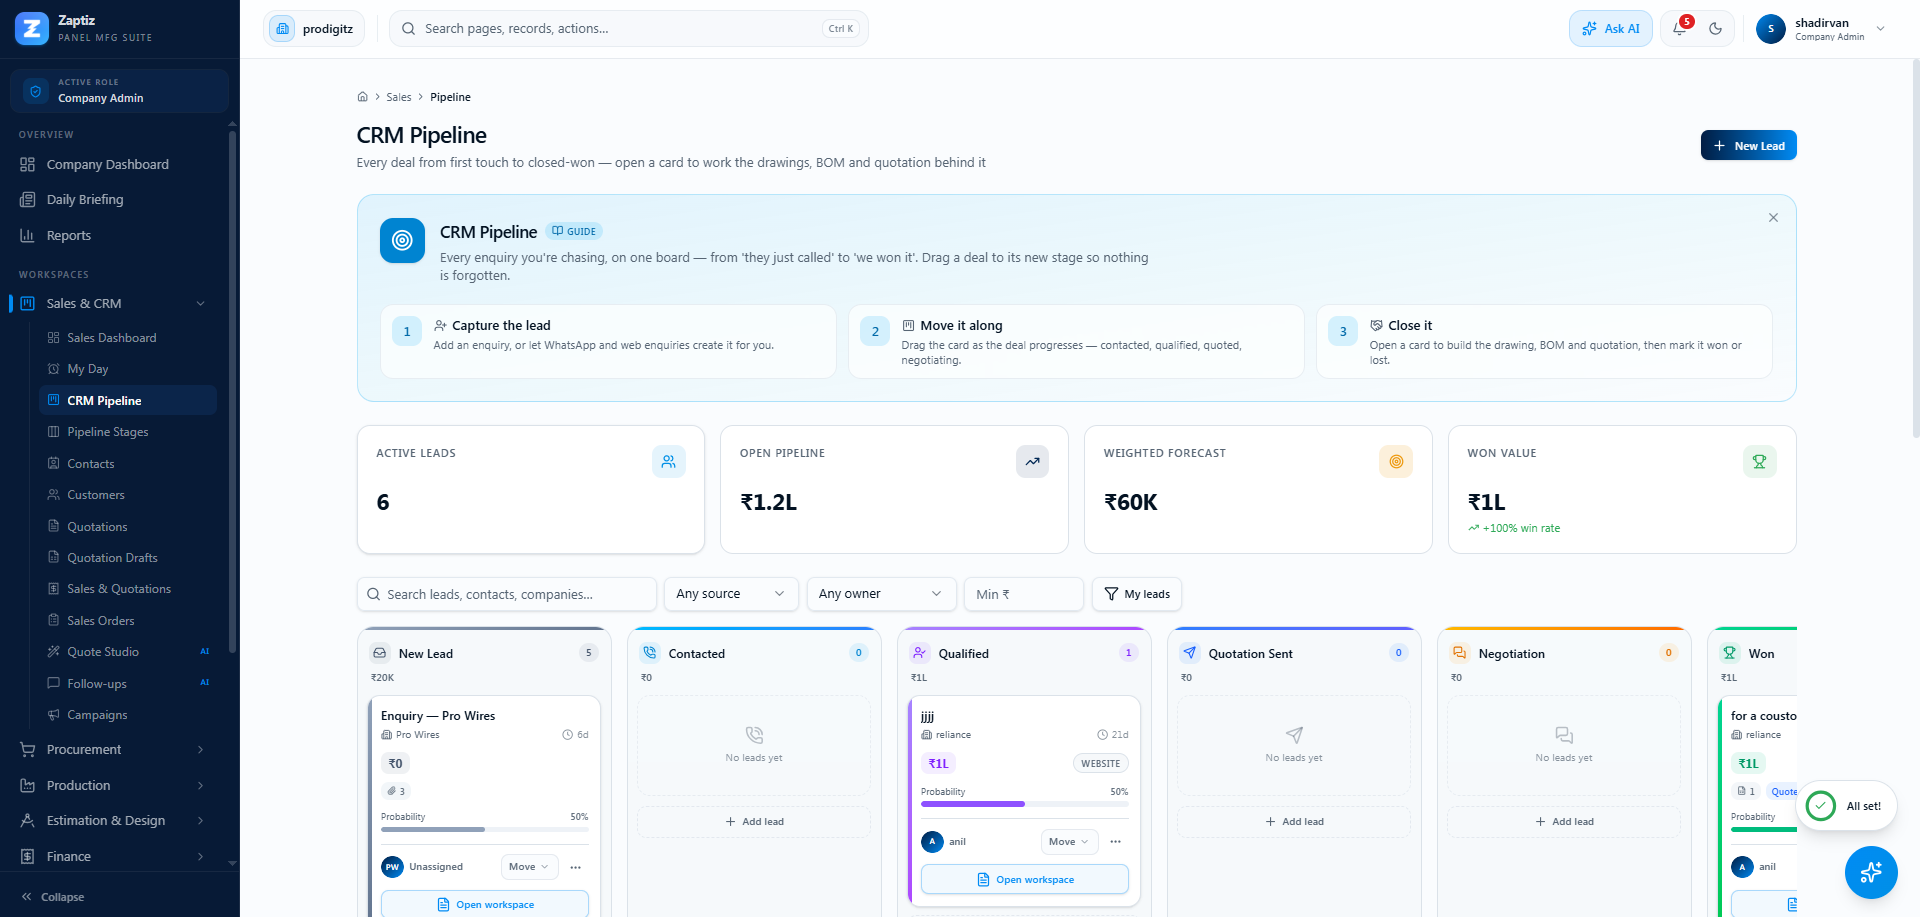This screenshot has height=917, width=1920.
Task: Open more options on jjjj card
Action: click(x=1116, y=842)
